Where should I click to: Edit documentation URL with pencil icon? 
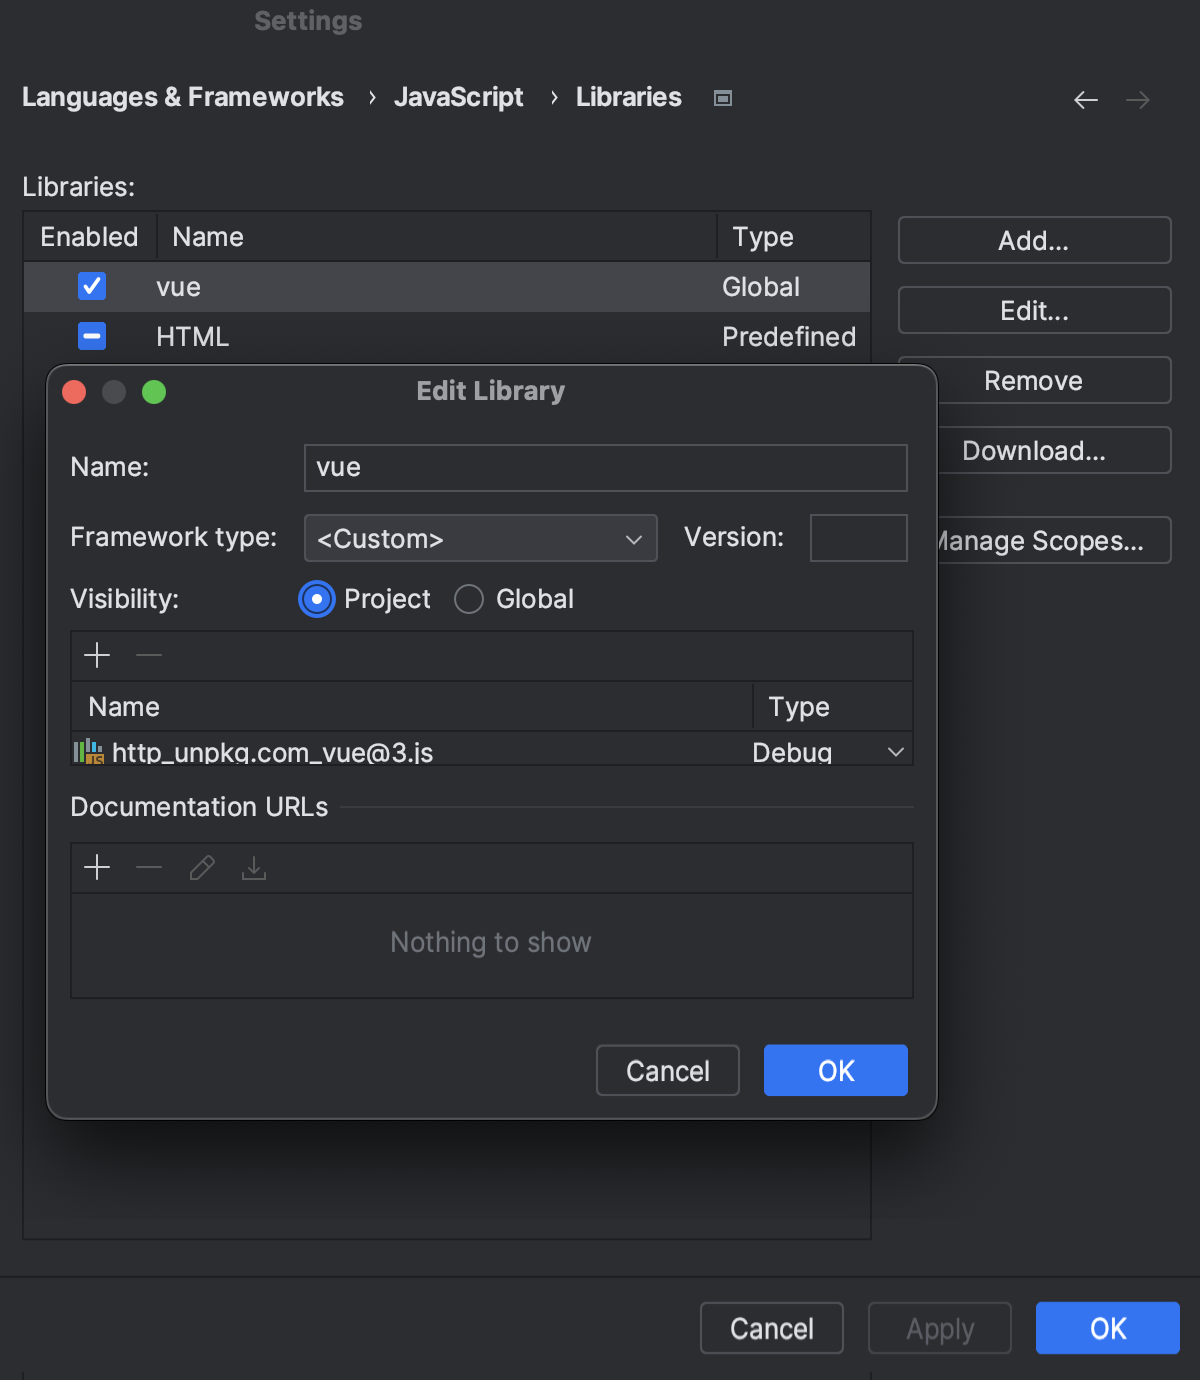click(202, 867)
